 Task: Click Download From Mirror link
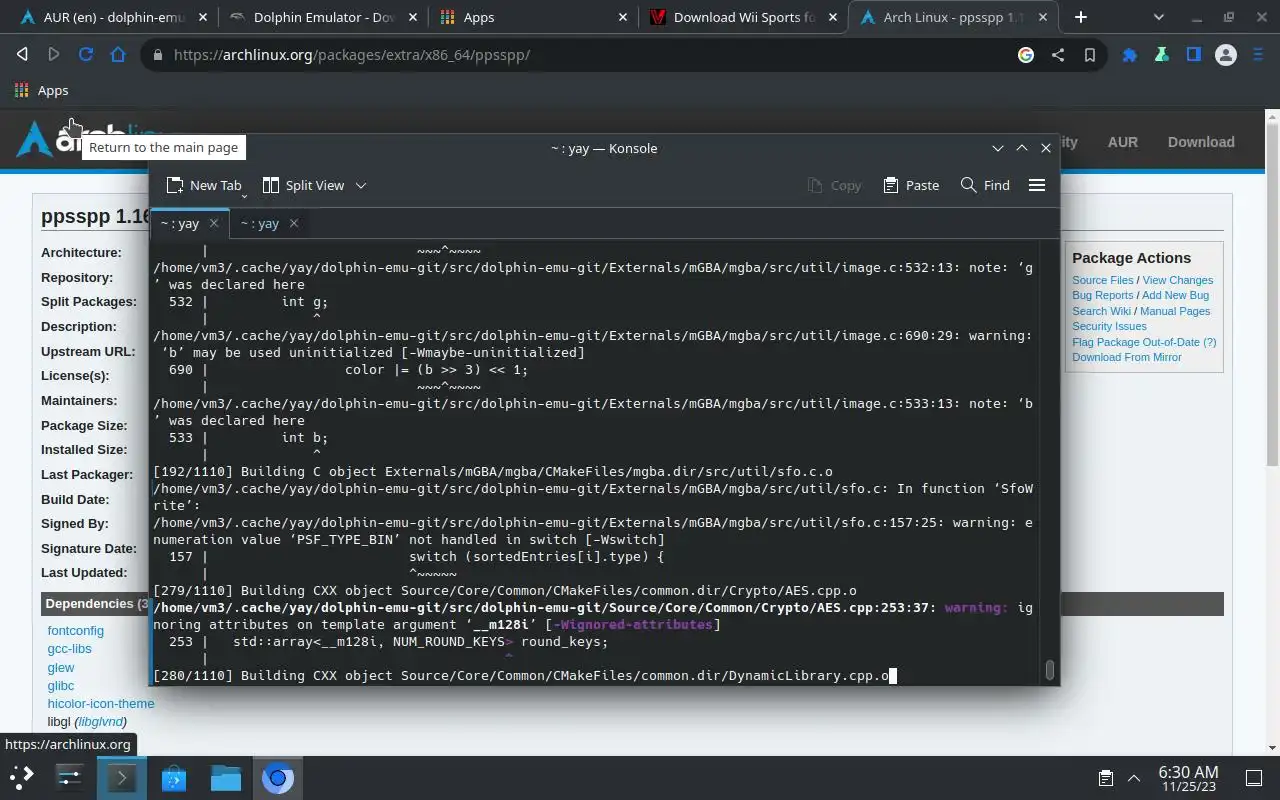pos(1127,357)
